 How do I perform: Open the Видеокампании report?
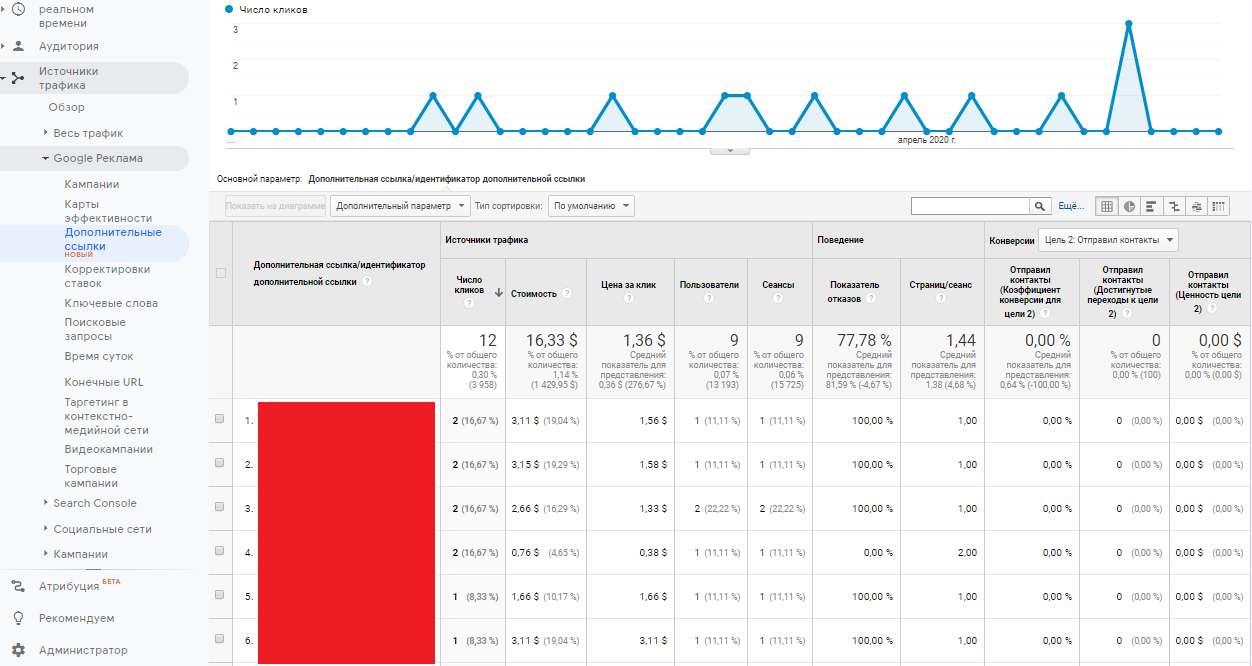[109, 449]
